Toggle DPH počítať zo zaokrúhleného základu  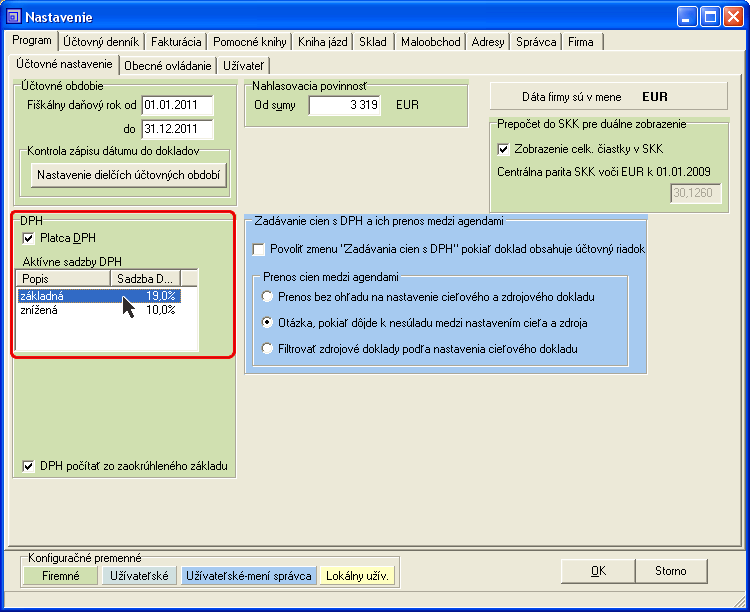(28, 465)
